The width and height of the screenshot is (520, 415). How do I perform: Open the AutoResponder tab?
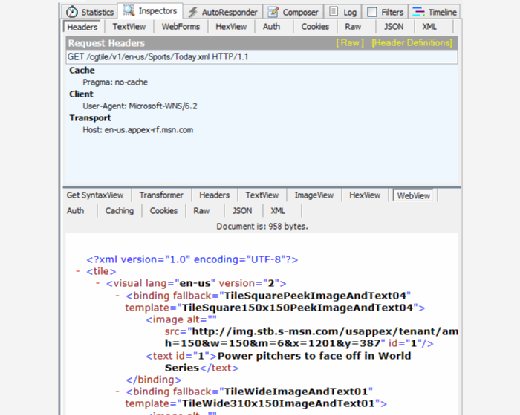223,12
